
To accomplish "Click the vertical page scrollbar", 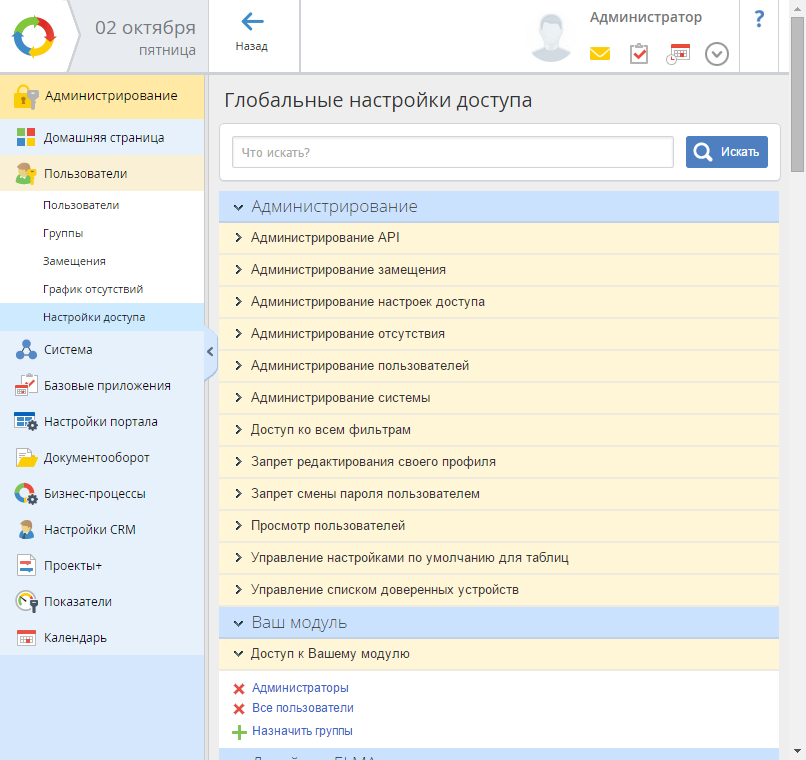I will click(x=797, y=400).
